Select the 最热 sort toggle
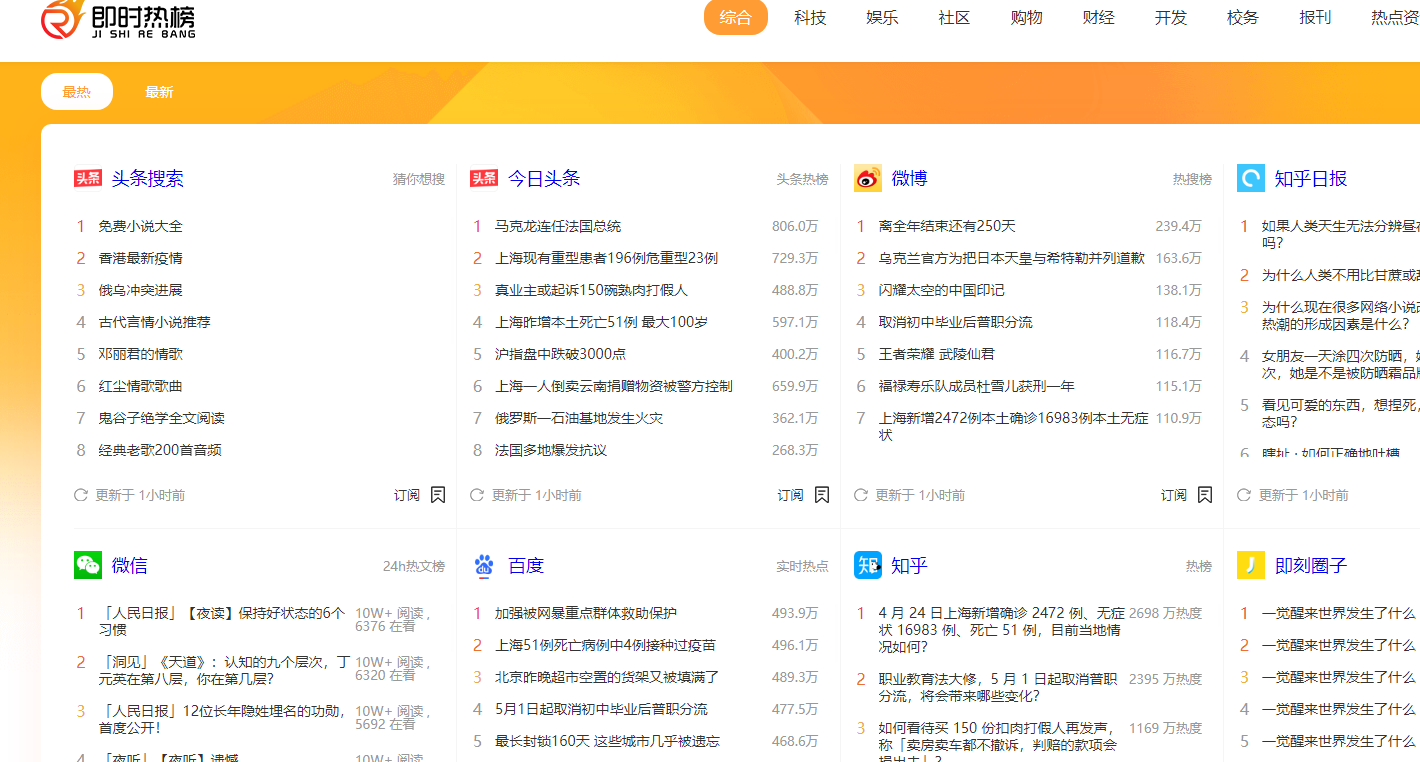 [x=77, y=92]
